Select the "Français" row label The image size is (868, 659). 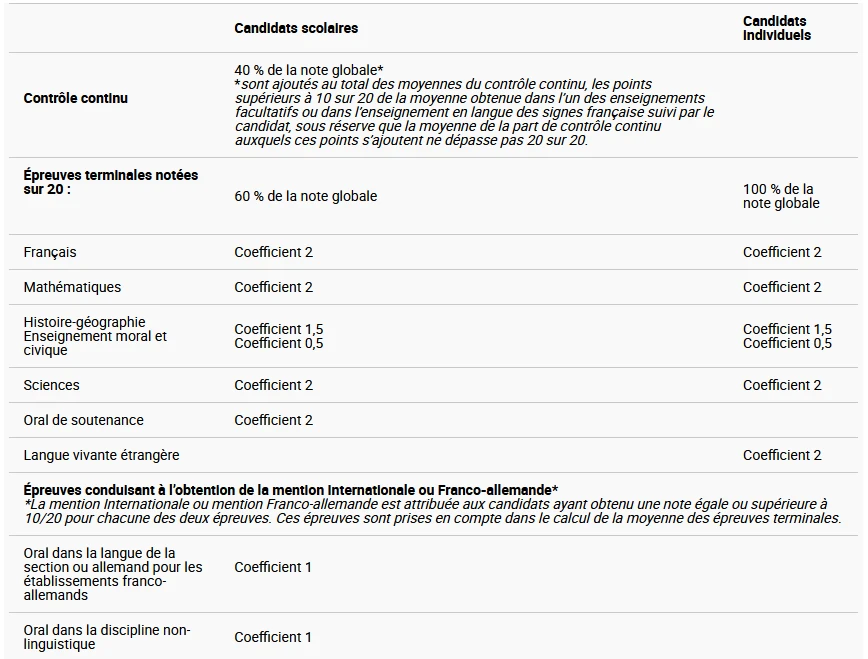(50, 252)
